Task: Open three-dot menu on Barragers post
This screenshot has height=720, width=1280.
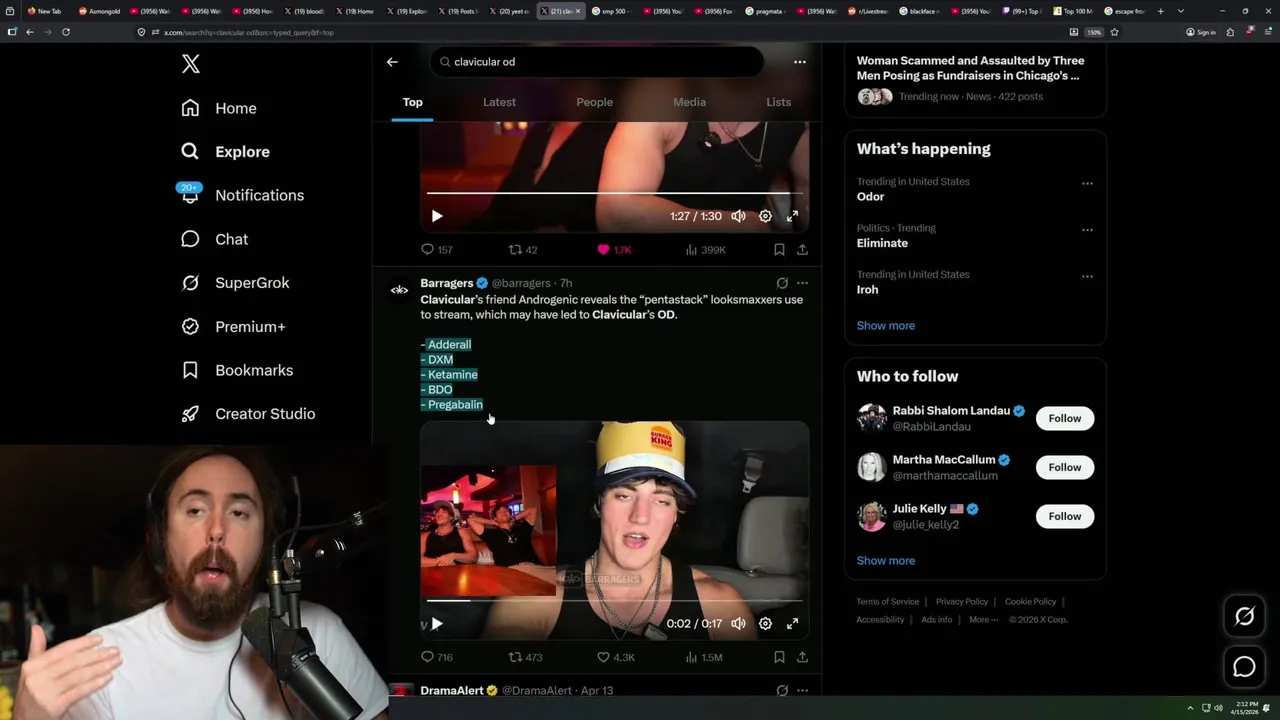Action: (x=802, y=283)
